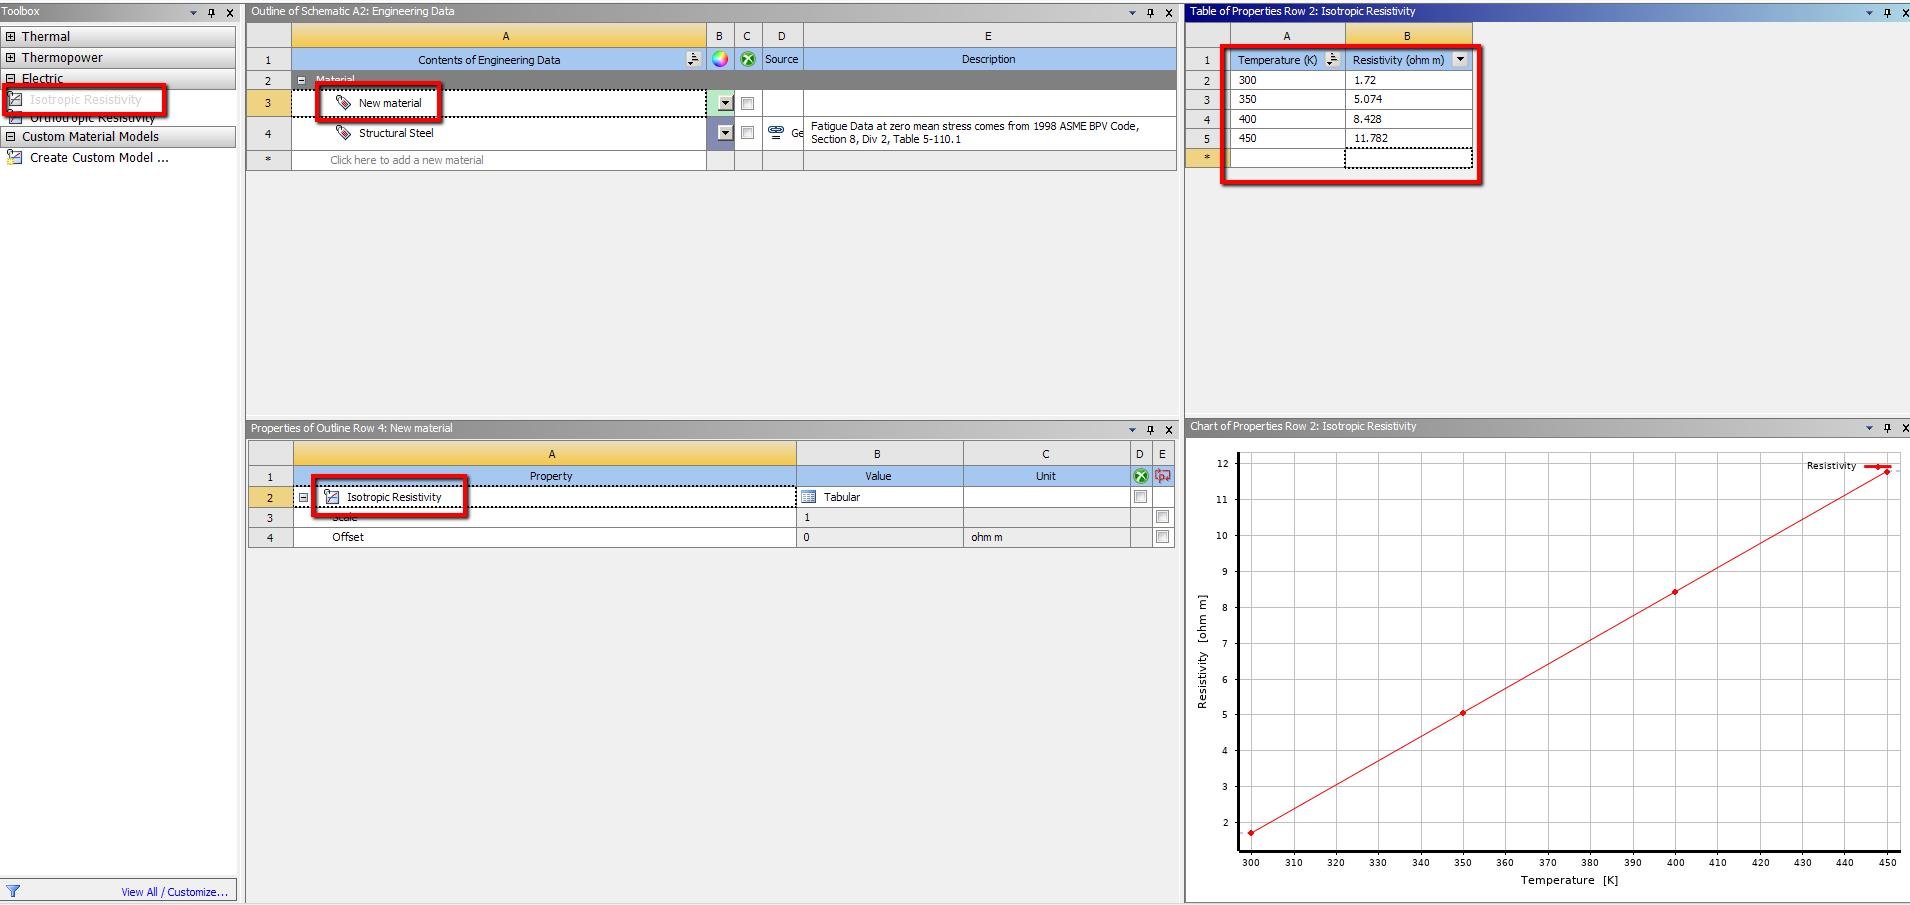1910x905 pixels.
Task: Click the filter icon at the Toolbox bottom
Action: pyautogui.click(x=14, y=890)
